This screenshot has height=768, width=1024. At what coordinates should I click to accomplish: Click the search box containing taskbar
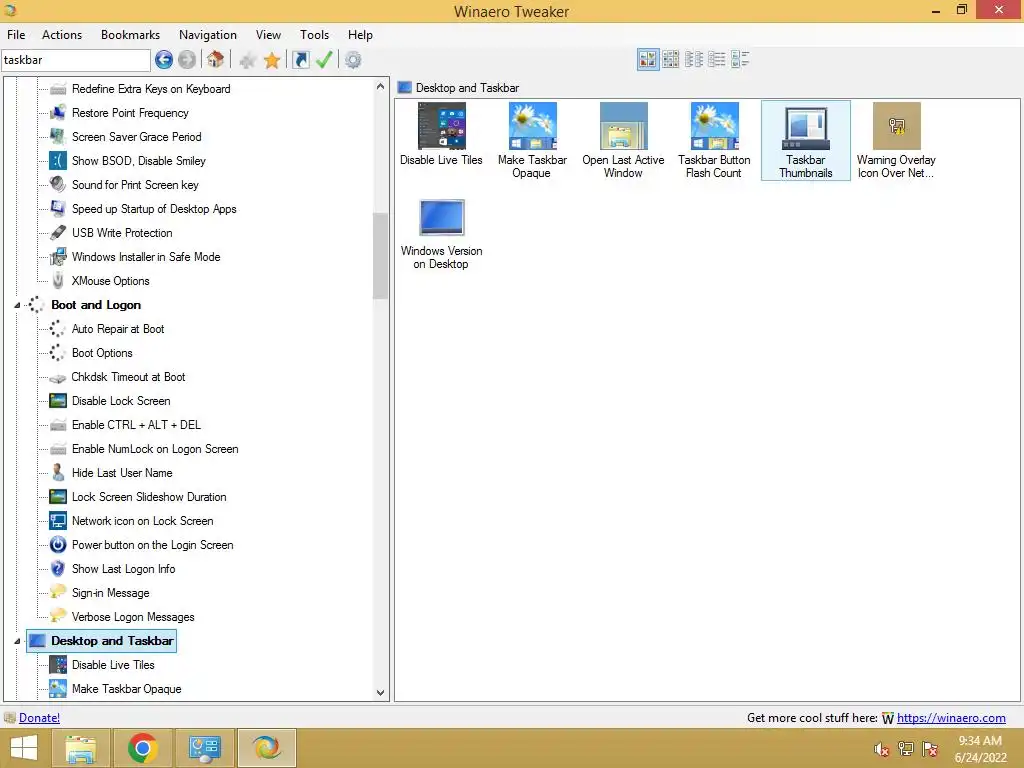click(76, 60)
